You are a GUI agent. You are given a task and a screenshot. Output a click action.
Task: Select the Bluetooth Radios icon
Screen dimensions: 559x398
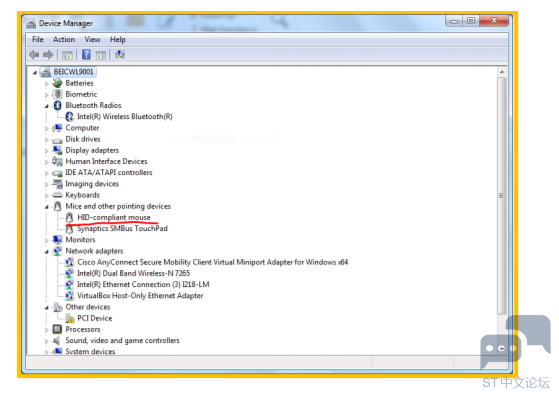click(x=57, y=106)
